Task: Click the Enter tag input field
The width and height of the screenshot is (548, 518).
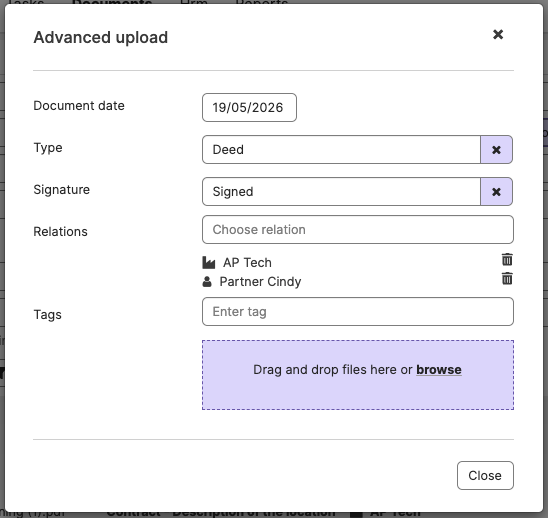Action: point(358,312)
